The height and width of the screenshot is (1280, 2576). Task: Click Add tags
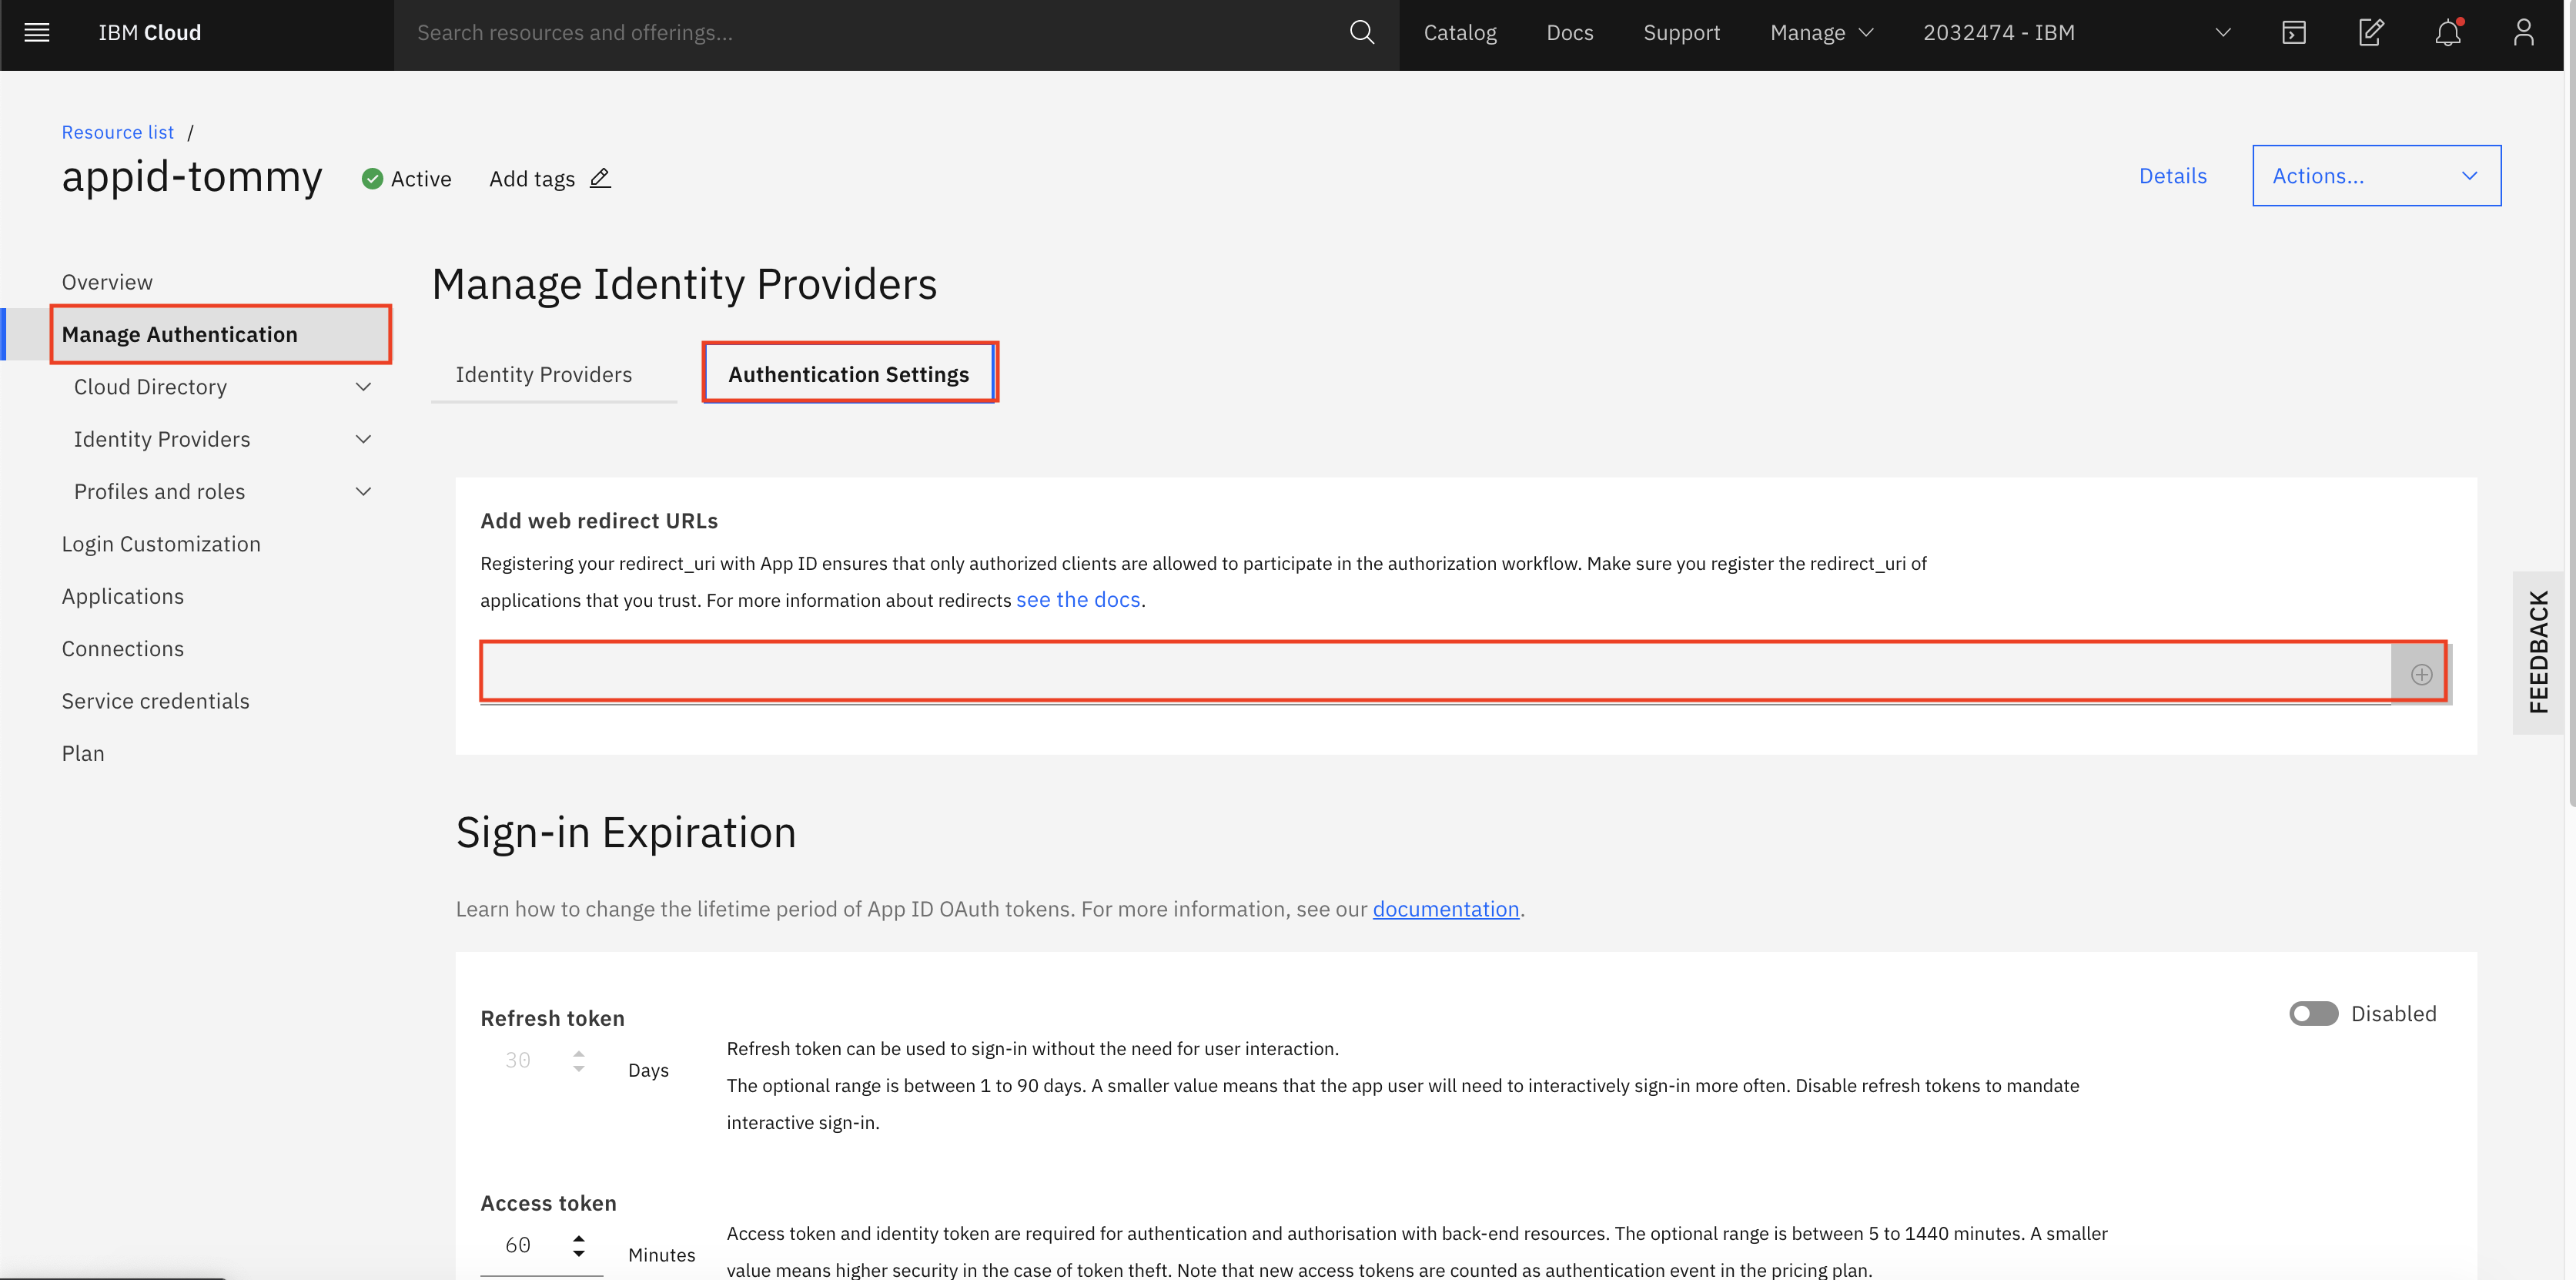[x=532, y=179]
